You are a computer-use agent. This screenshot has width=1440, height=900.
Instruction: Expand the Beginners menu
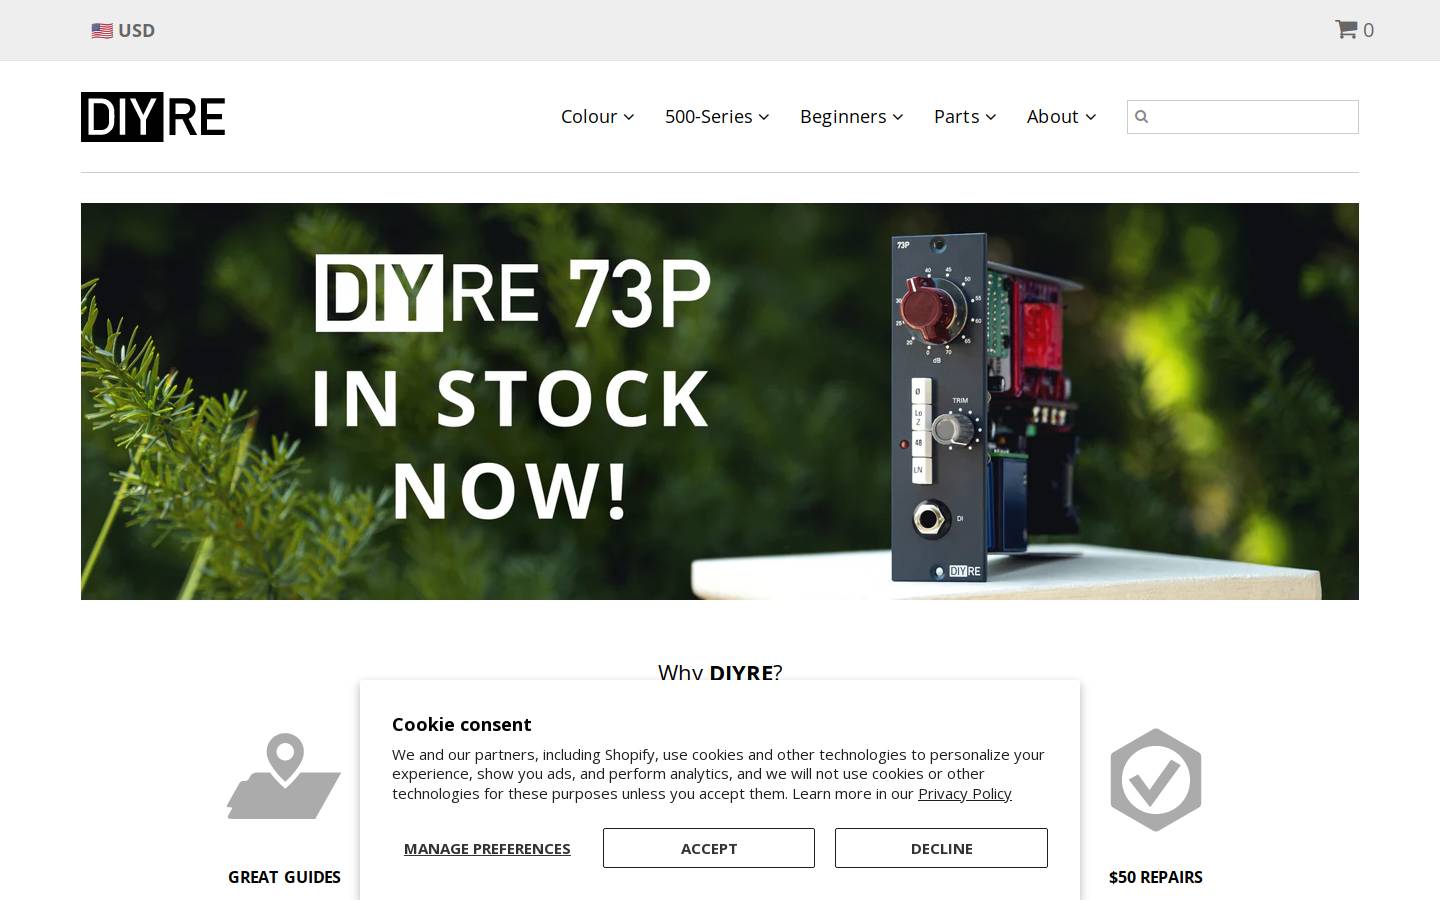(851, 117)
